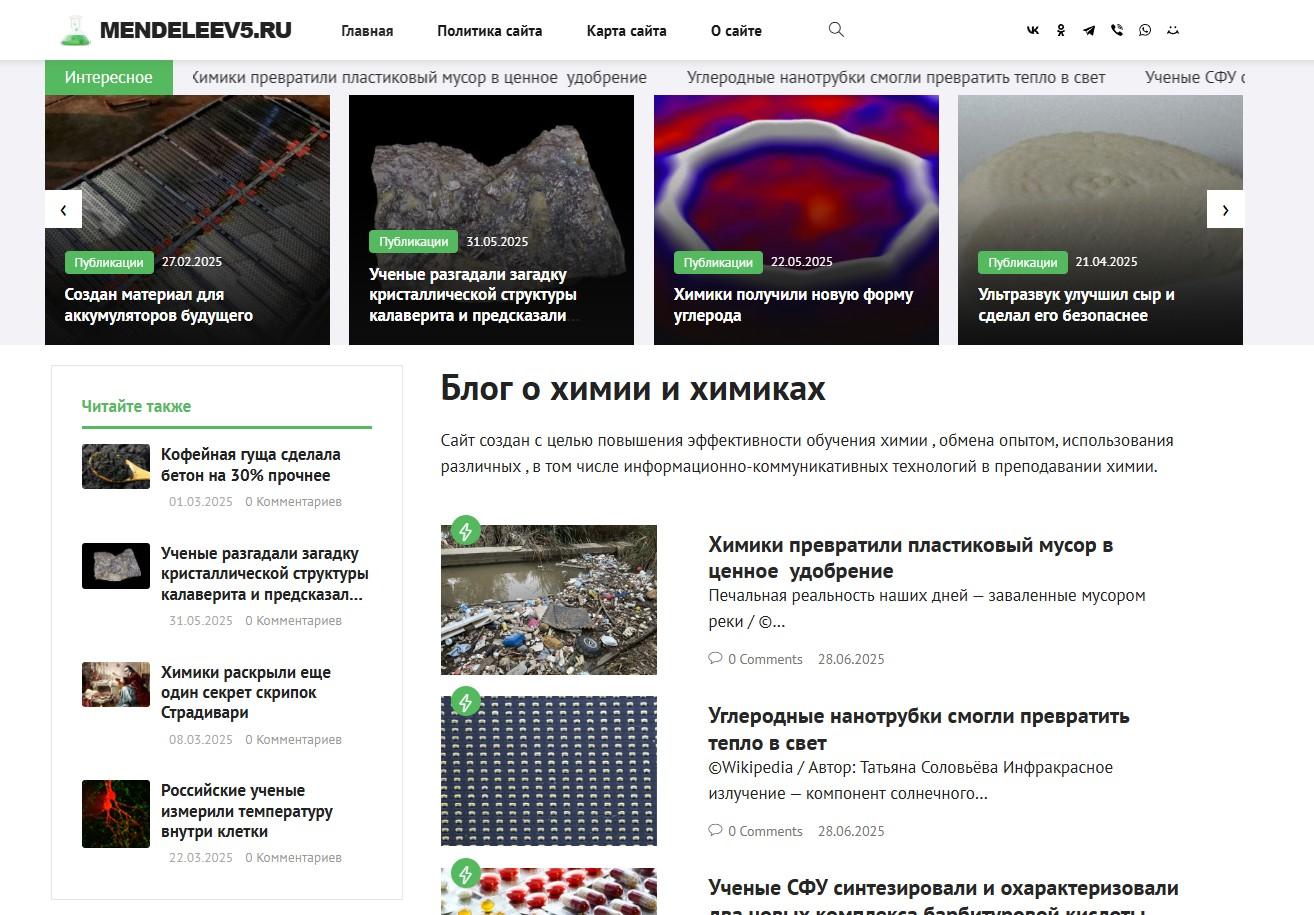
Task: Click the 27.02.2025 date on slide
Action: point(192,262)
